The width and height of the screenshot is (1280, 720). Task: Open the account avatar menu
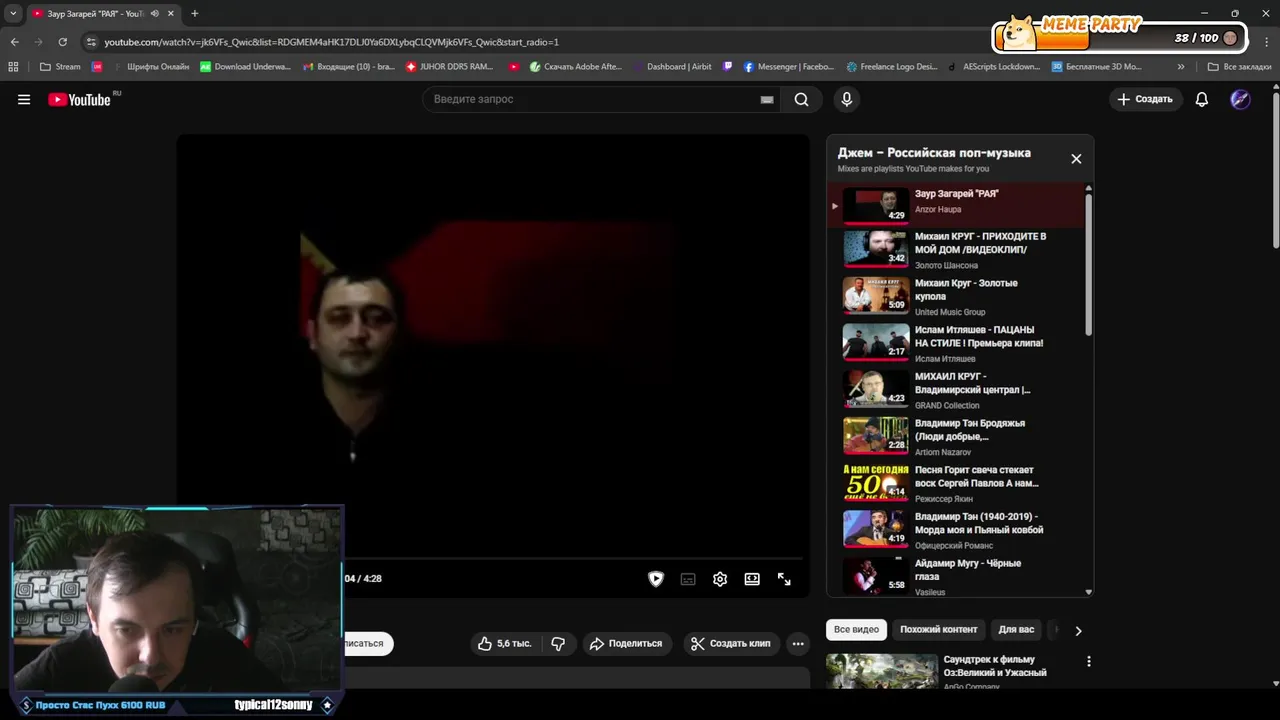tap(1240, 99)
